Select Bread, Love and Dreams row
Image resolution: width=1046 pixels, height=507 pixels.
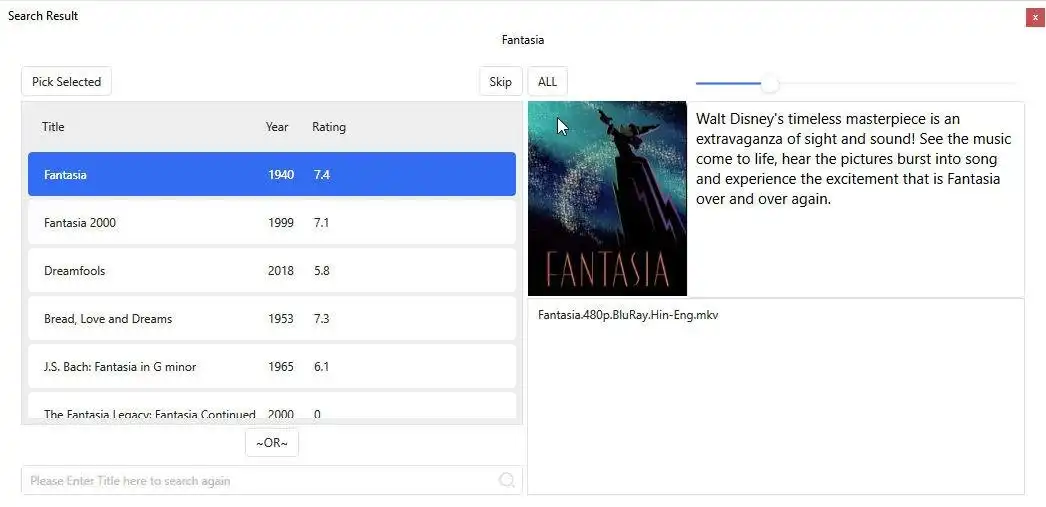pyautogui.click(x=271, y=319)
